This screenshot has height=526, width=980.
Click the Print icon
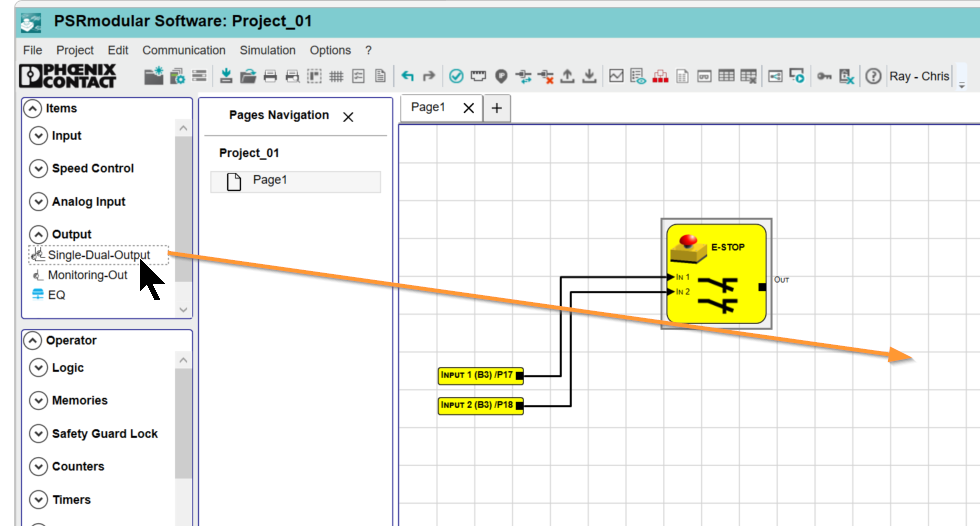point(270,76)
